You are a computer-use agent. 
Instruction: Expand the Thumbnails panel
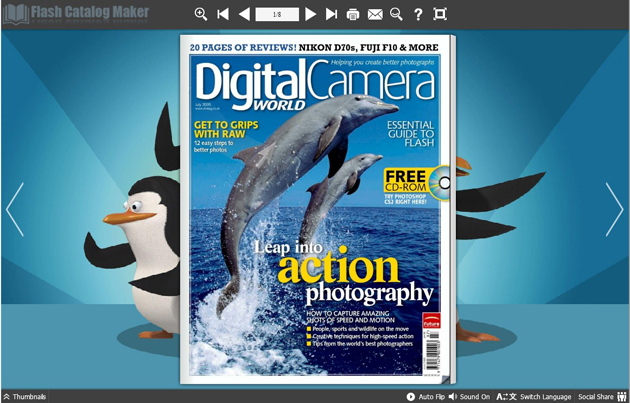25,397
